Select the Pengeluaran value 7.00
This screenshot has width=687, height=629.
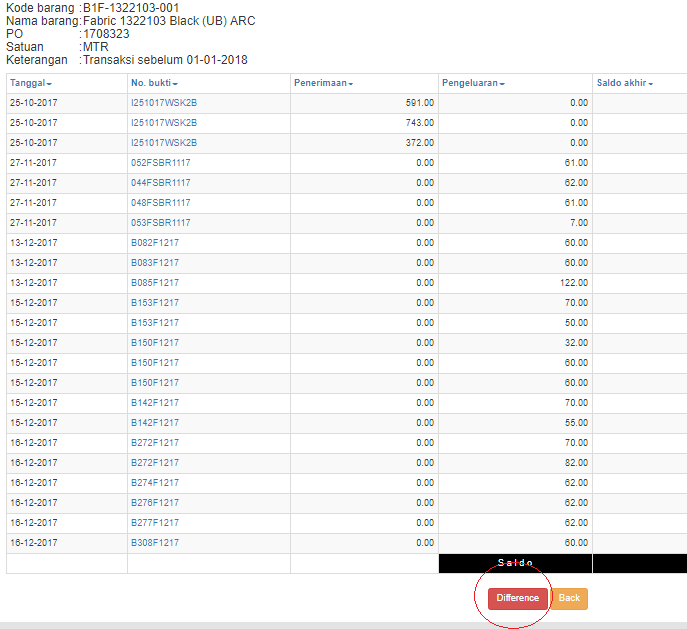pos(579,223)
